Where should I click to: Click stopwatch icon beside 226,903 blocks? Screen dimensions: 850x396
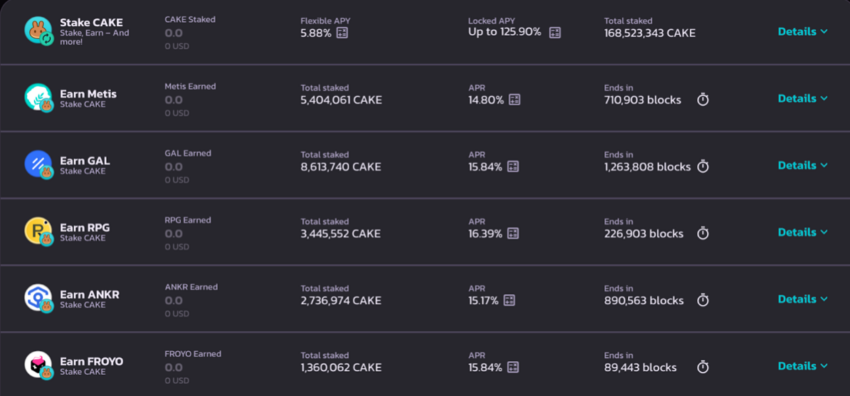703,233
